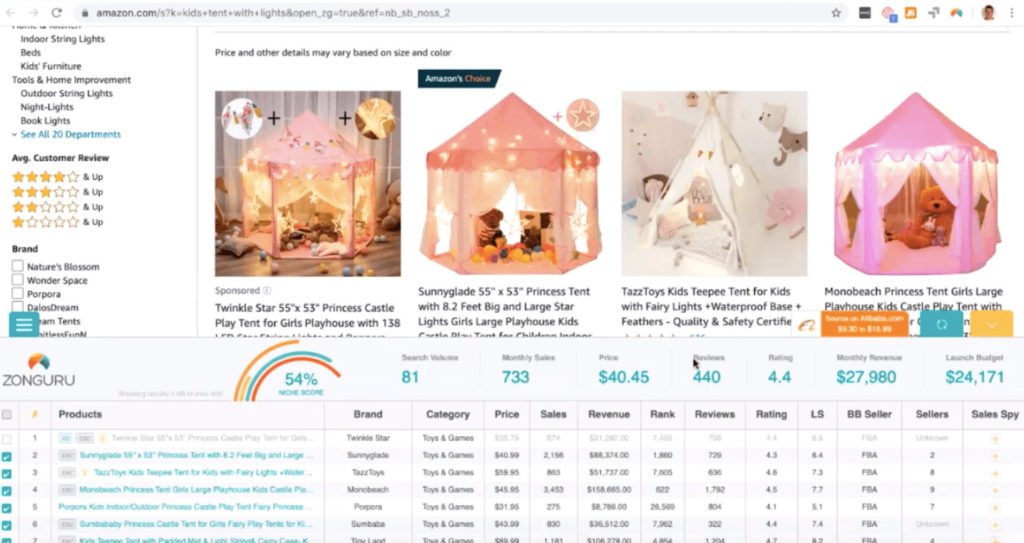Click the Alibaba logo icon
The width and height of the screenshot is (1024, 543).
[x=807, y=325]
